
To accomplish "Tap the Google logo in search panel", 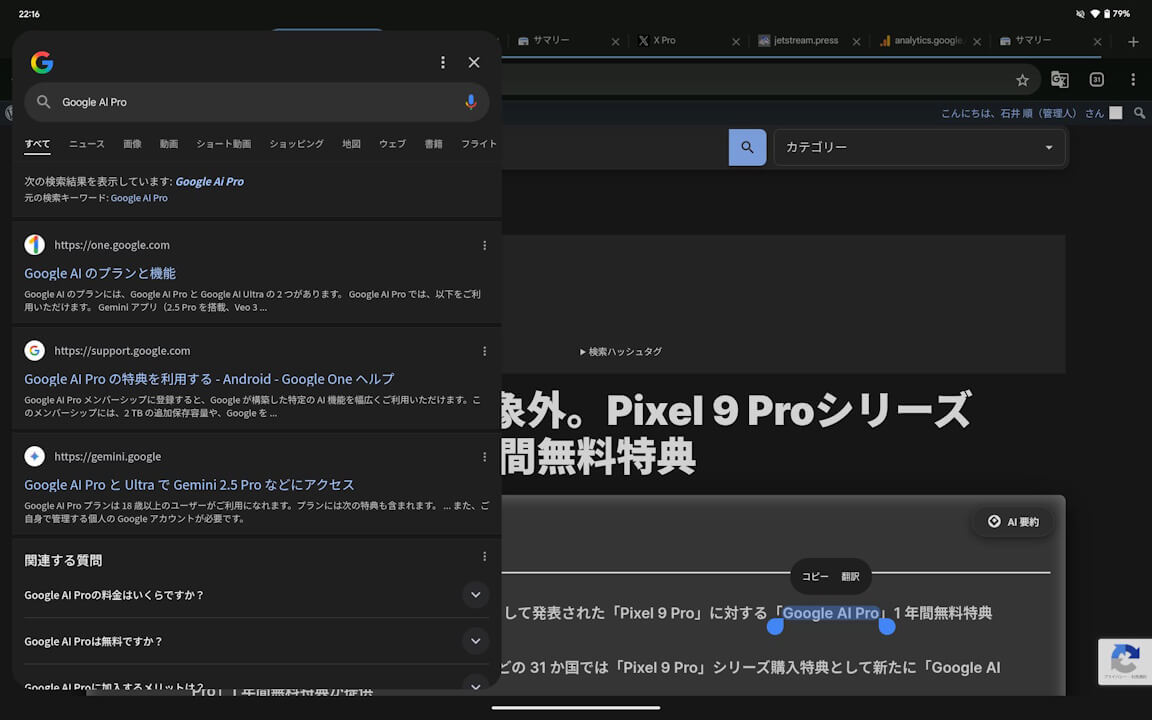I will (x=42, y=62).
